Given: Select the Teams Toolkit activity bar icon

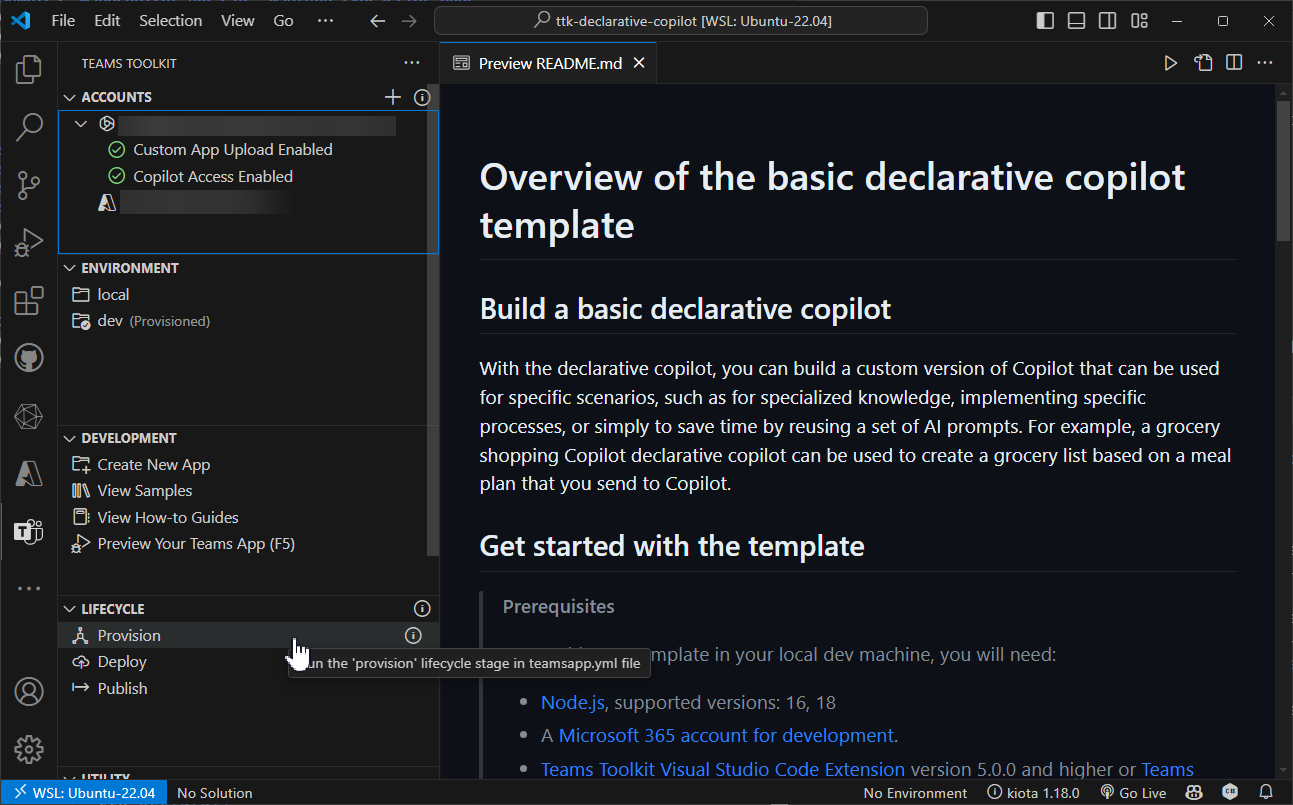Looking at the screenshot, I should tap(29, 531).
